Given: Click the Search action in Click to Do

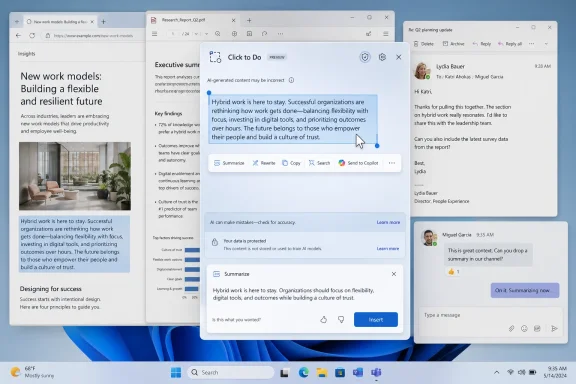Looking at the screenshot, I should pos(319,163).
